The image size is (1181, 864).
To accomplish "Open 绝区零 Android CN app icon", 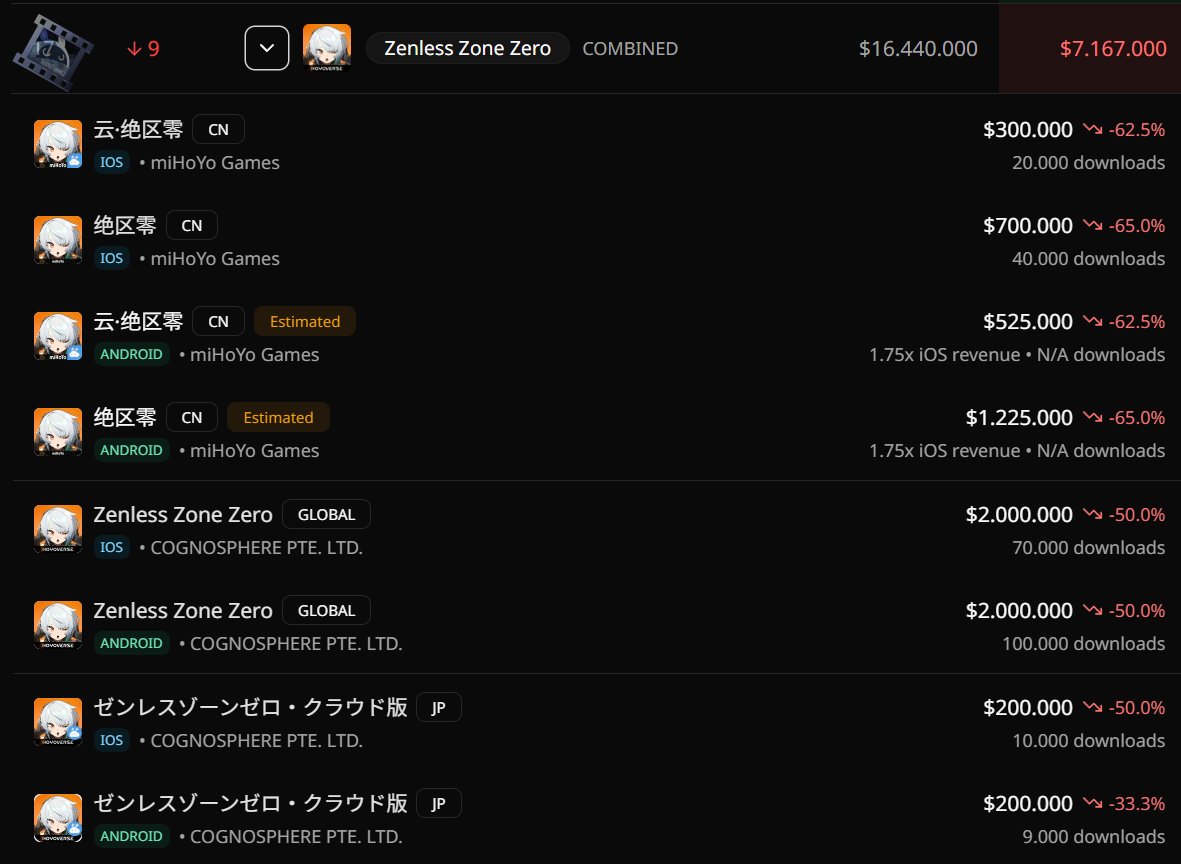I will click(58, 432).
